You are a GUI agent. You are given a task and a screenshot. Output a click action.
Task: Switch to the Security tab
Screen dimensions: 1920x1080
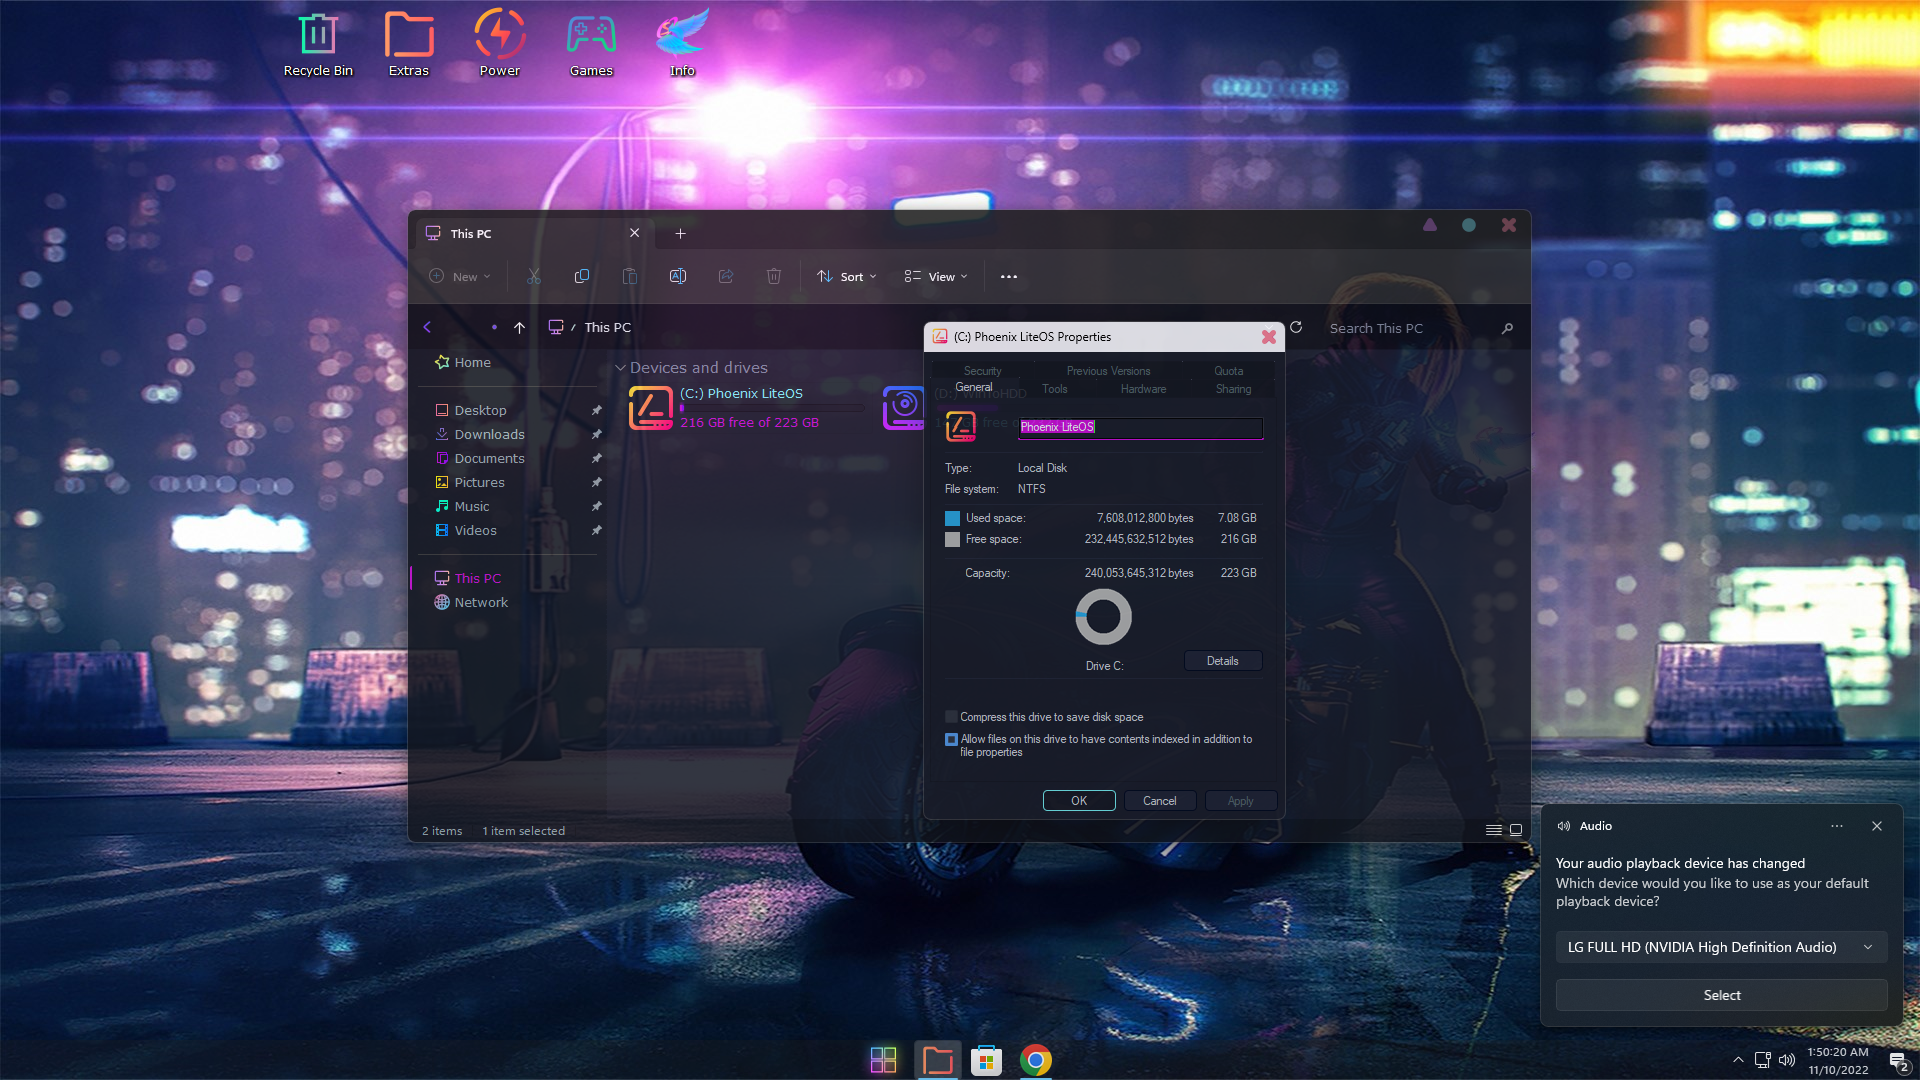click(x=982, y=371)
